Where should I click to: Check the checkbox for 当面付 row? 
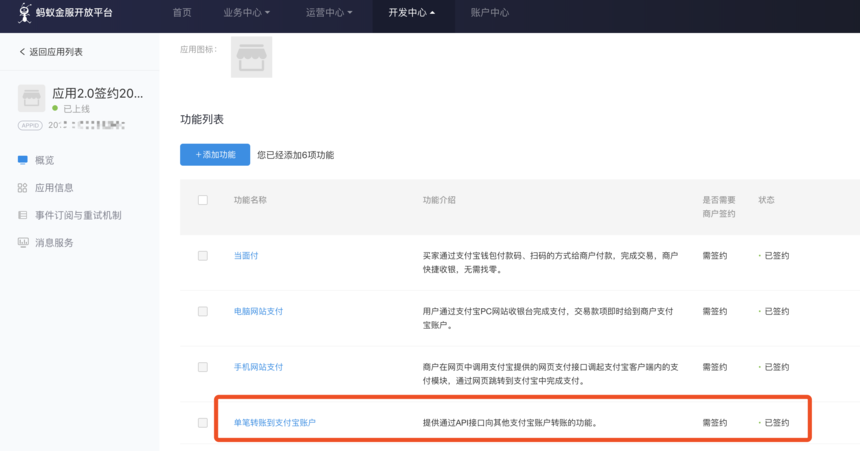click(203, 256)
